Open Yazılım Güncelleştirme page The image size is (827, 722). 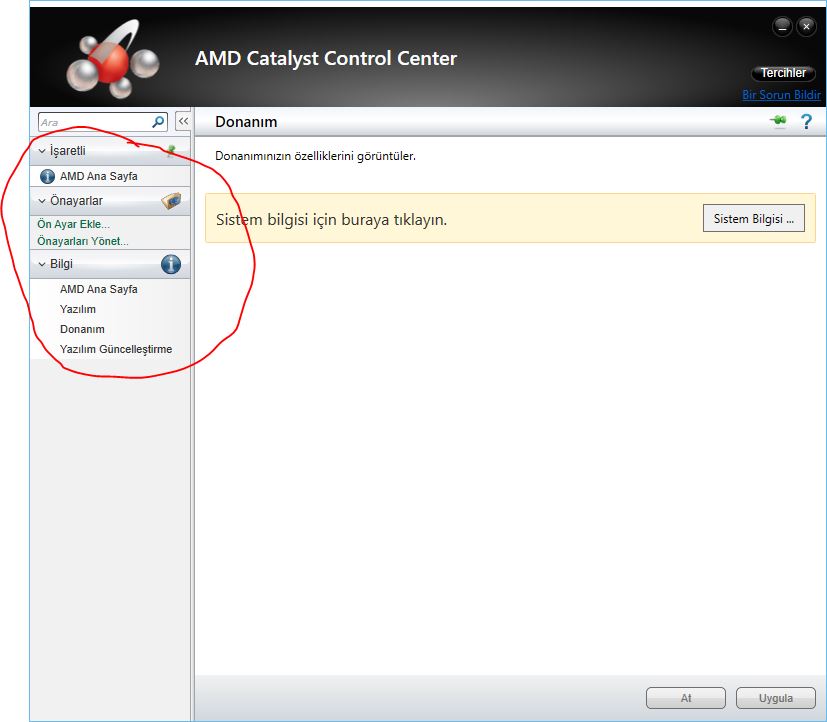pos(116,349)
